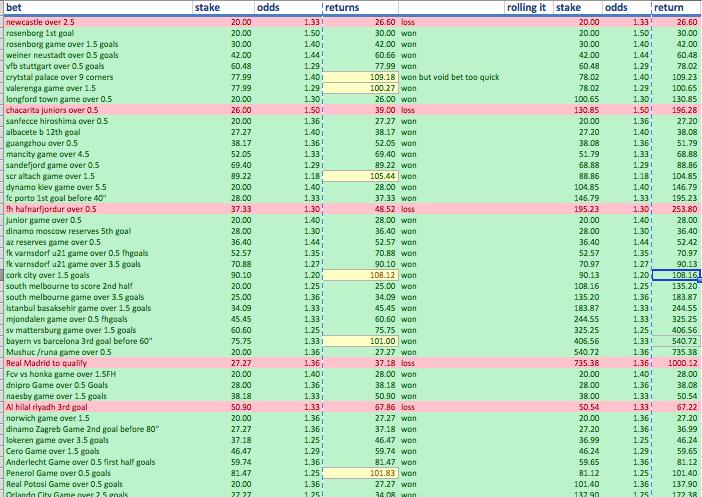Select "Penerol Game over 0.5 goals" cell
The height and width of the screenshot is (497, 702).
(98, 473)
